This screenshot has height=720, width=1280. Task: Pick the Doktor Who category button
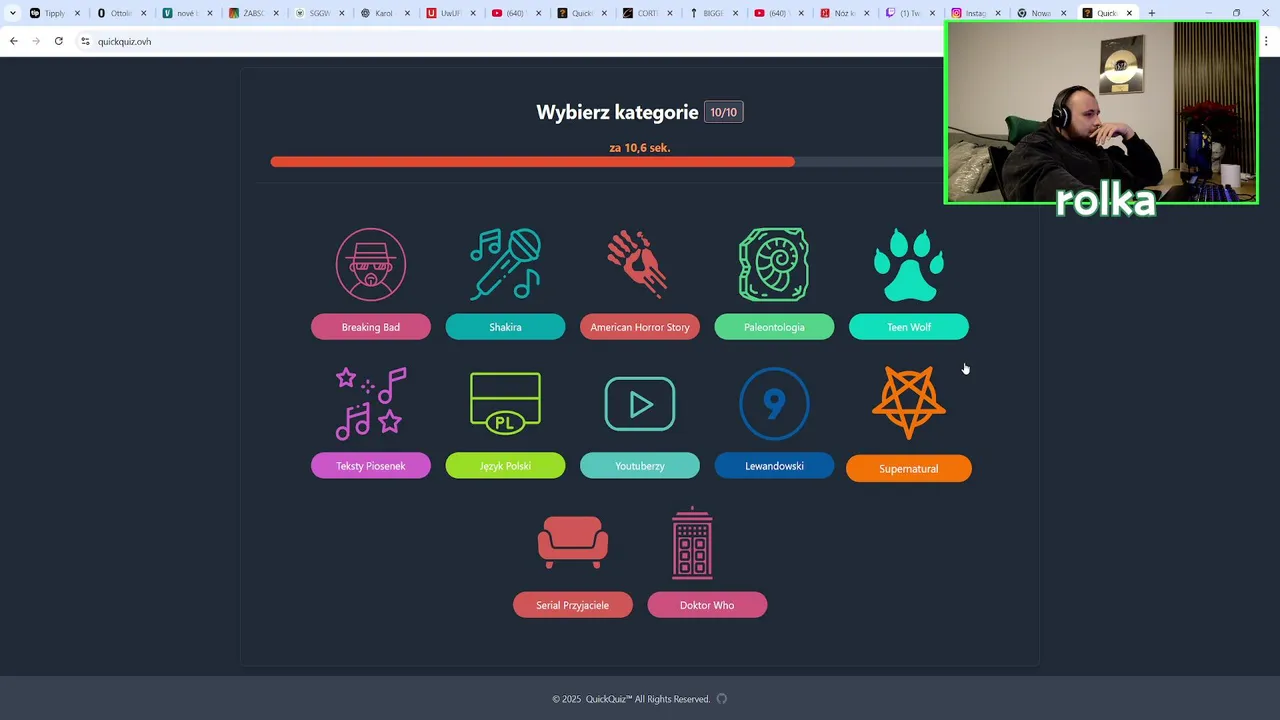(707, 605)
